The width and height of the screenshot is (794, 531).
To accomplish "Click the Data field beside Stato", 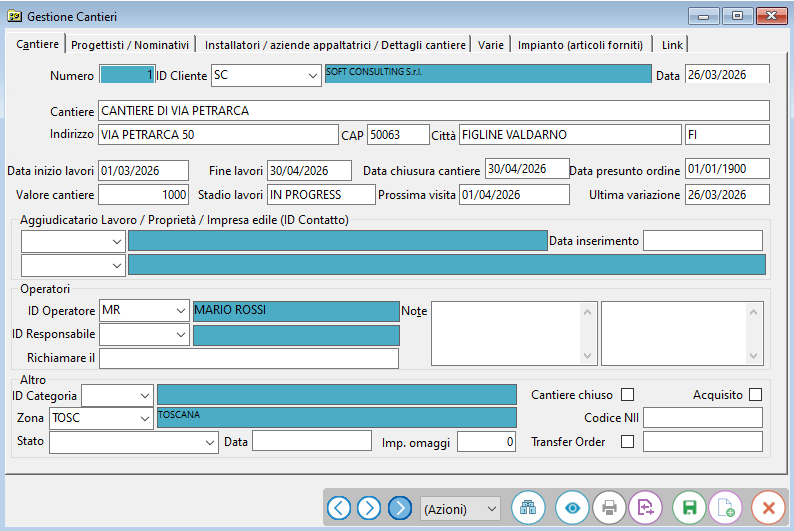I will pos(312,441).
